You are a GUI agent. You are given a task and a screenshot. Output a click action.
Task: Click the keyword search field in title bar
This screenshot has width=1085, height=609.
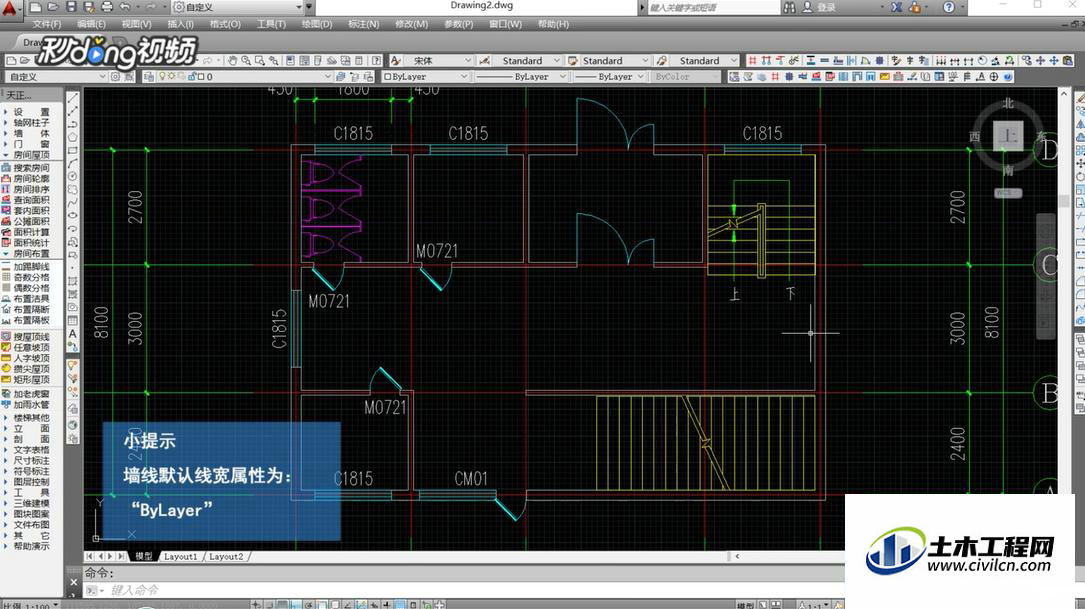pos(712,7)
